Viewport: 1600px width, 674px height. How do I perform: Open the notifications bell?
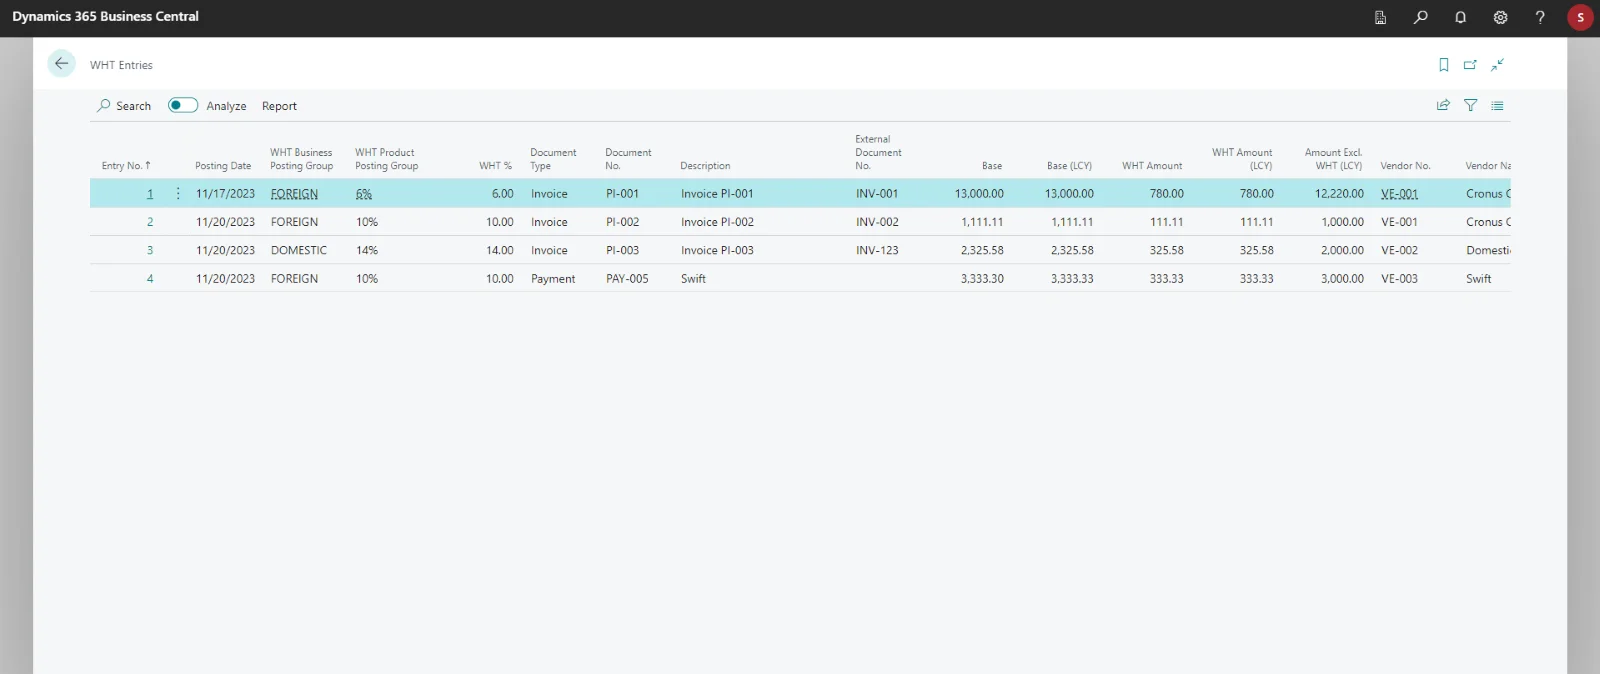click(x=1460, y=17)
